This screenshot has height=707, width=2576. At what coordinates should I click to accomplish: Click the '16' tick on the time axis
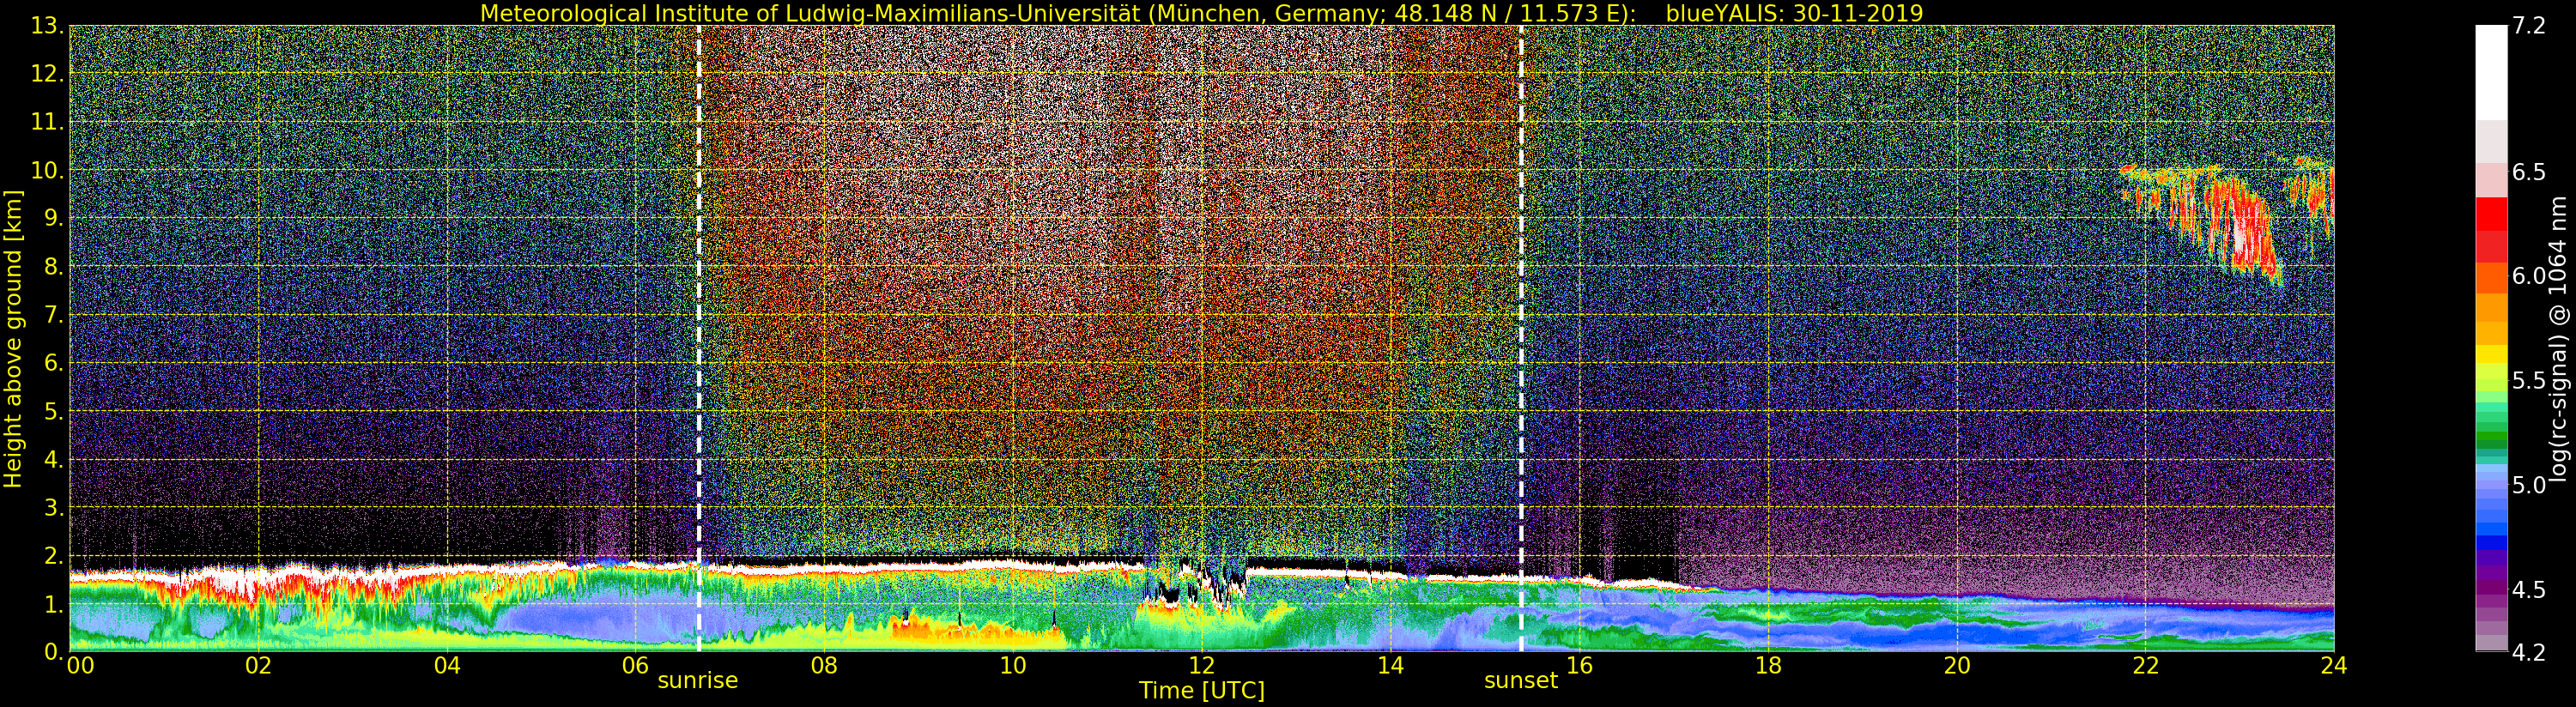[x=1579, y=666]
